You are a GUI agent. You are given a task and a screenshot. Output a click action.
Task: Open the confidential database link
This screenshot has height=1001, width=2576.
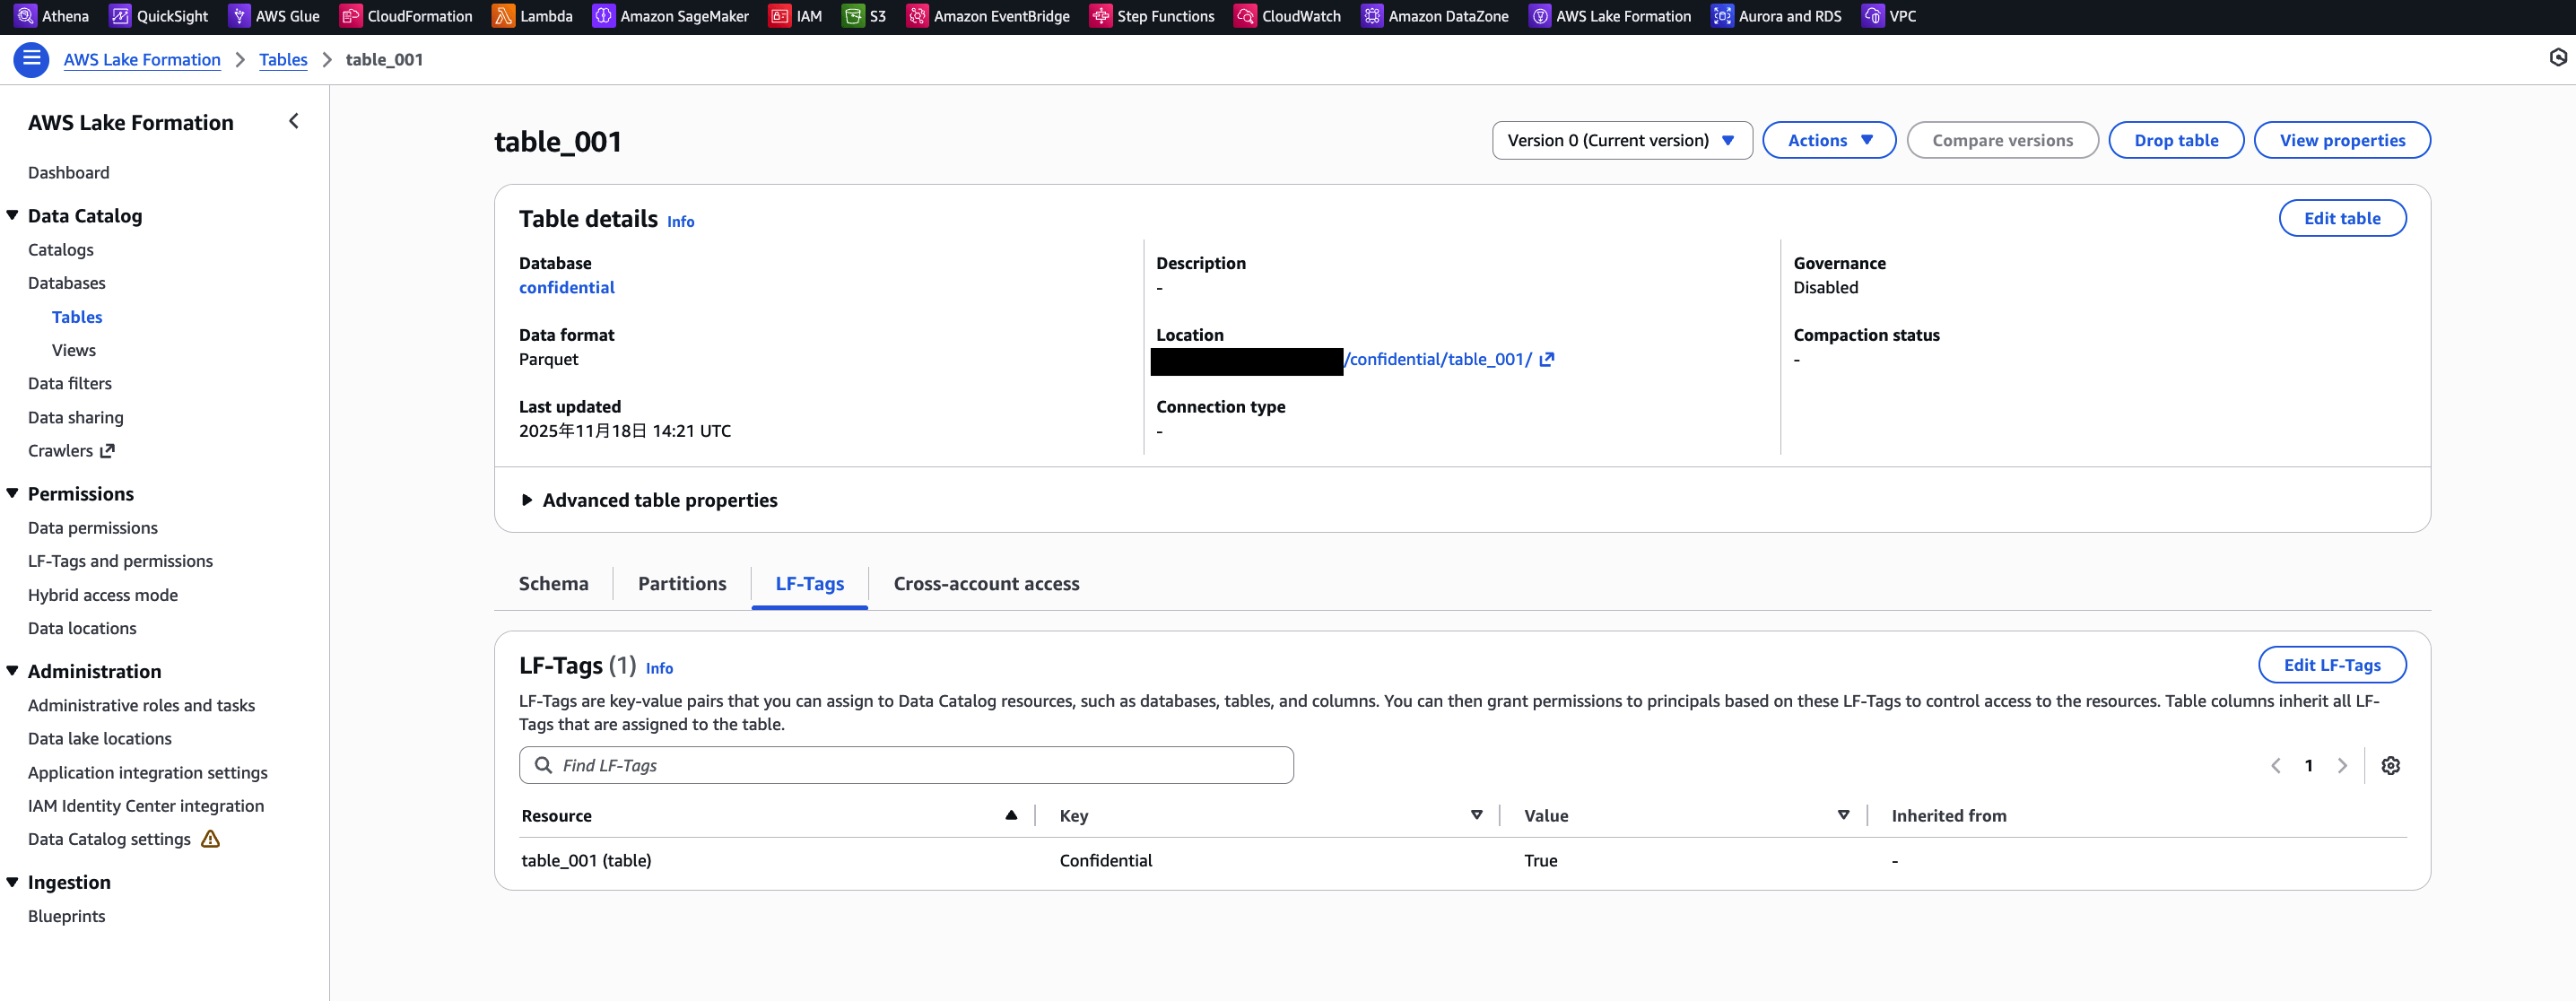[567, 287]
